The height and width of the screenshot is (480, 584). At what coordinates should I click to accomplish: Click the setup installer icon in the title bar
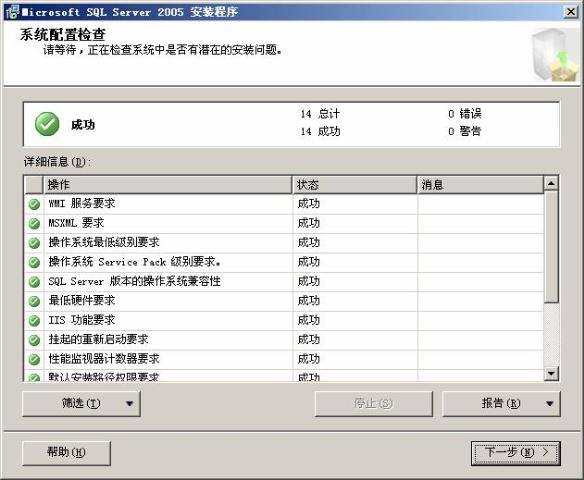click(x=12, y=12)
